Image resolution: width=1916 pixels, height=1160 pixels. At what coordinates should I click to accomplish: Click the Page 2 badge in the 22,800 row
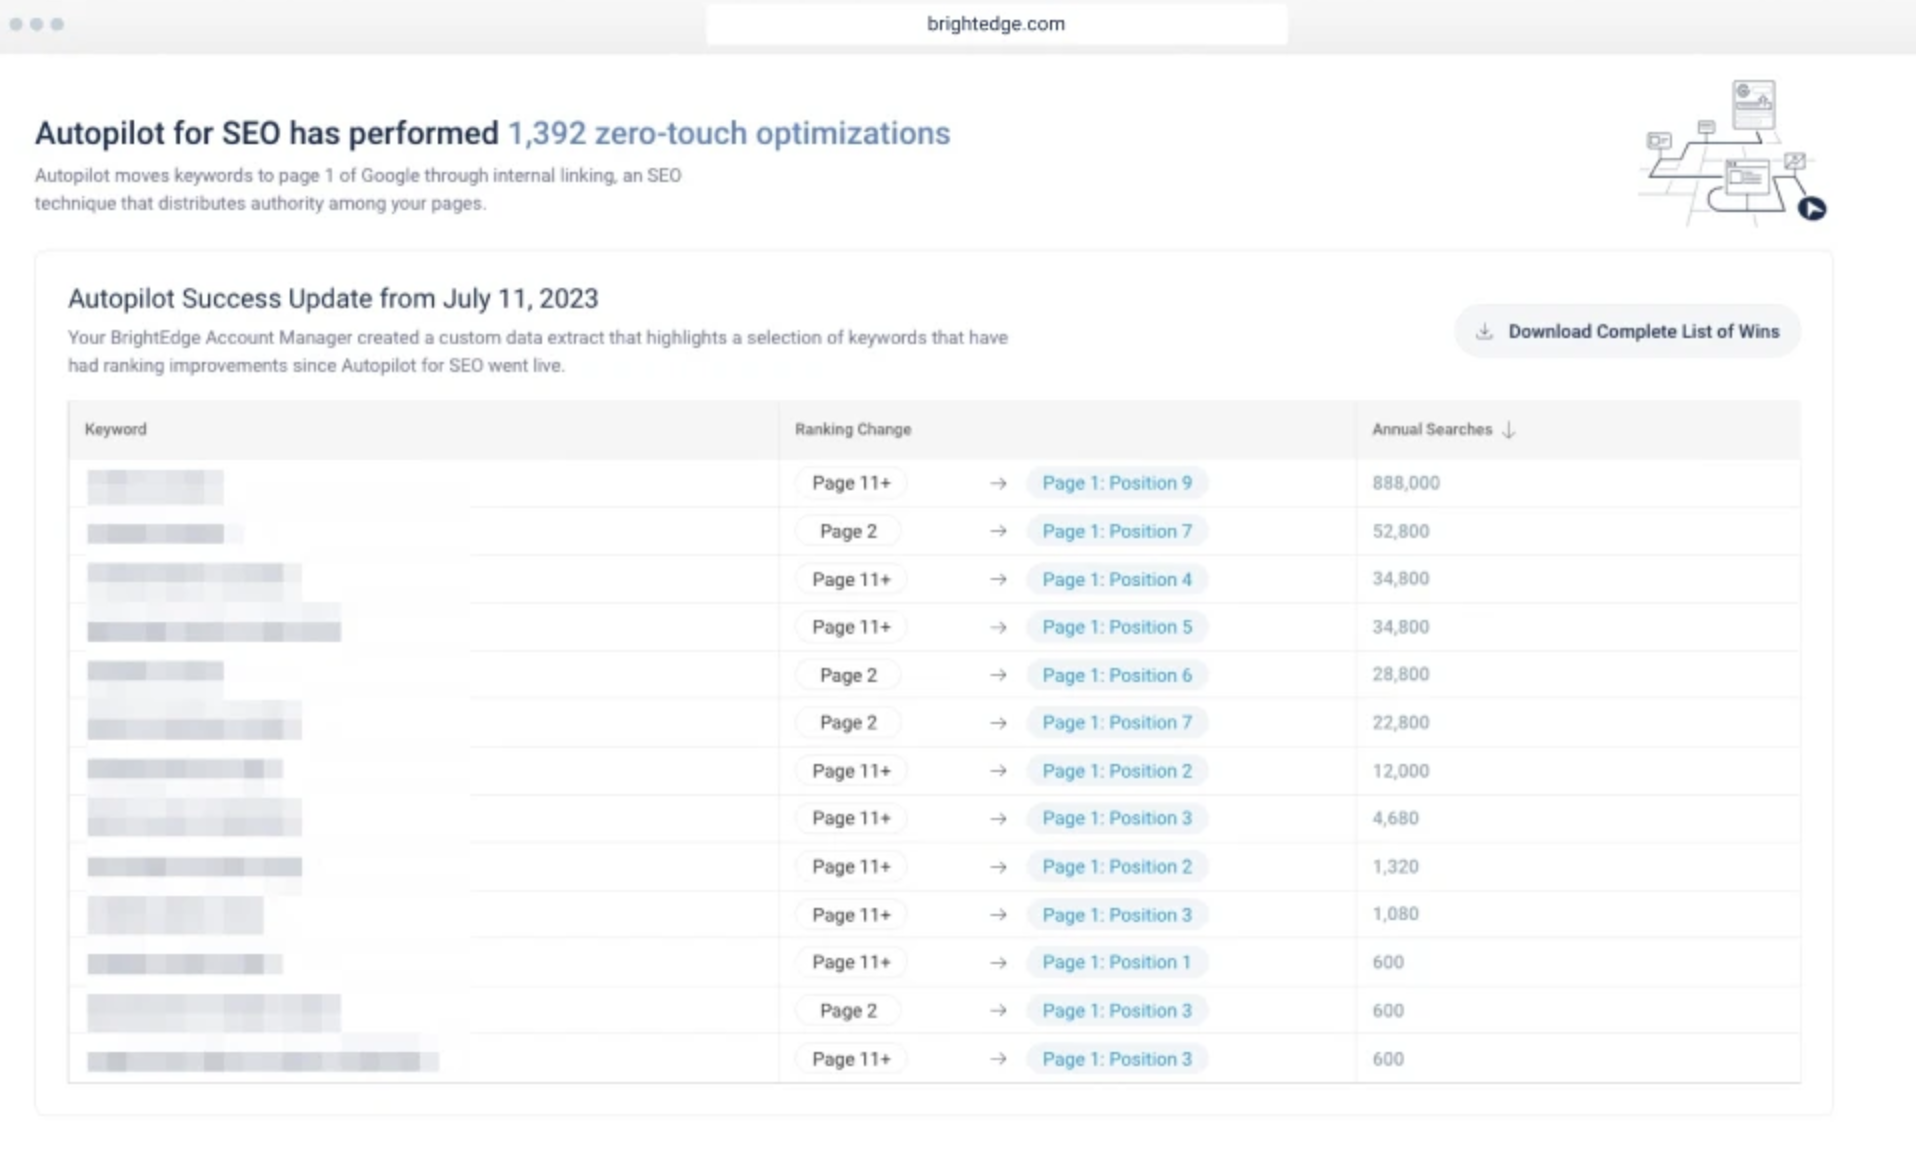[x=847, y=722]
